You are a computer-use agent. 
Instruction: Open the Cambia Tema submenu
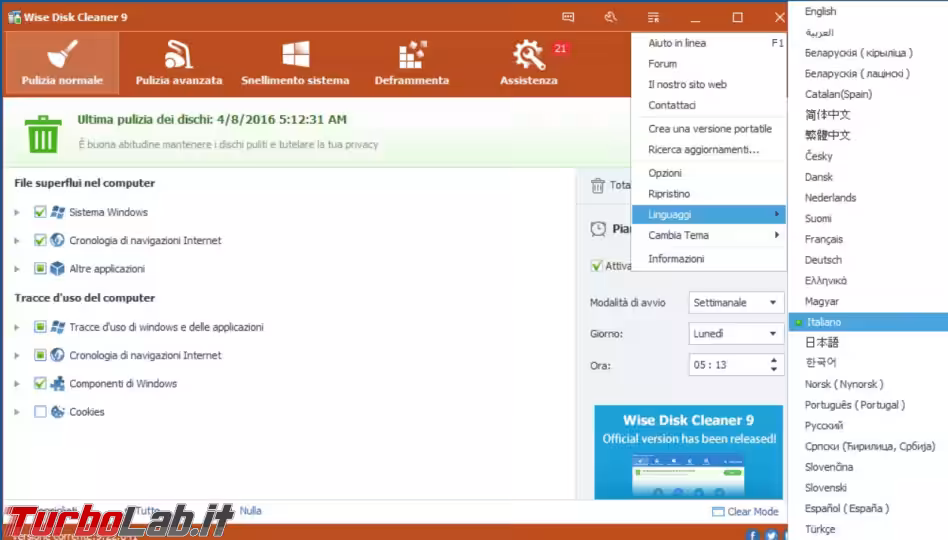(x=709, y=235)
